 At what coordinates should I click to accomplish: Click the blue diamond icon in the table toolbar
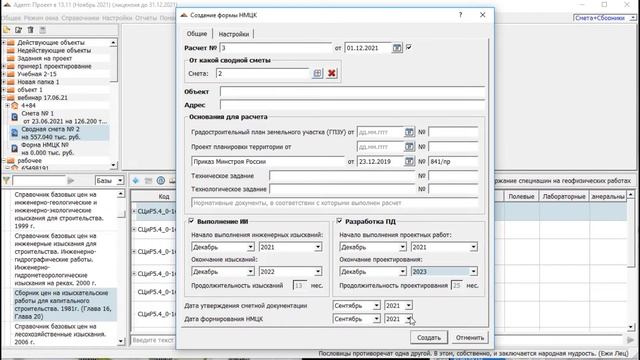tap(136, 180)
